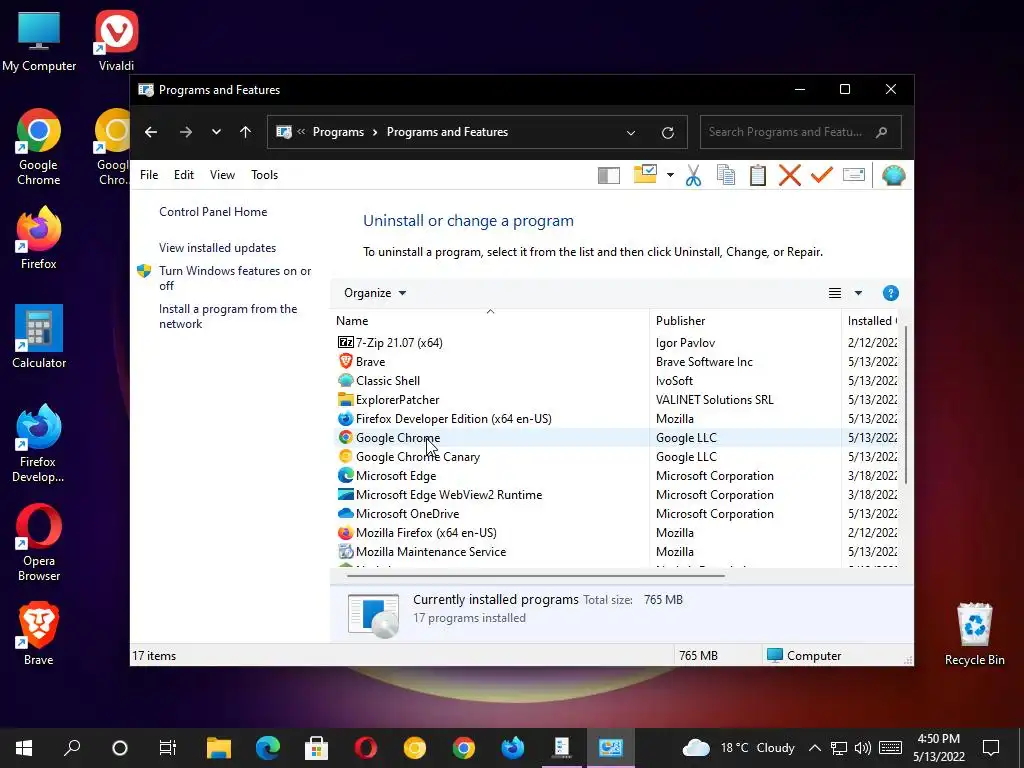The height and width of the screenshot is (768, 1024).
Task: Click the Email toolbar icon
Action: pos(854,174)
